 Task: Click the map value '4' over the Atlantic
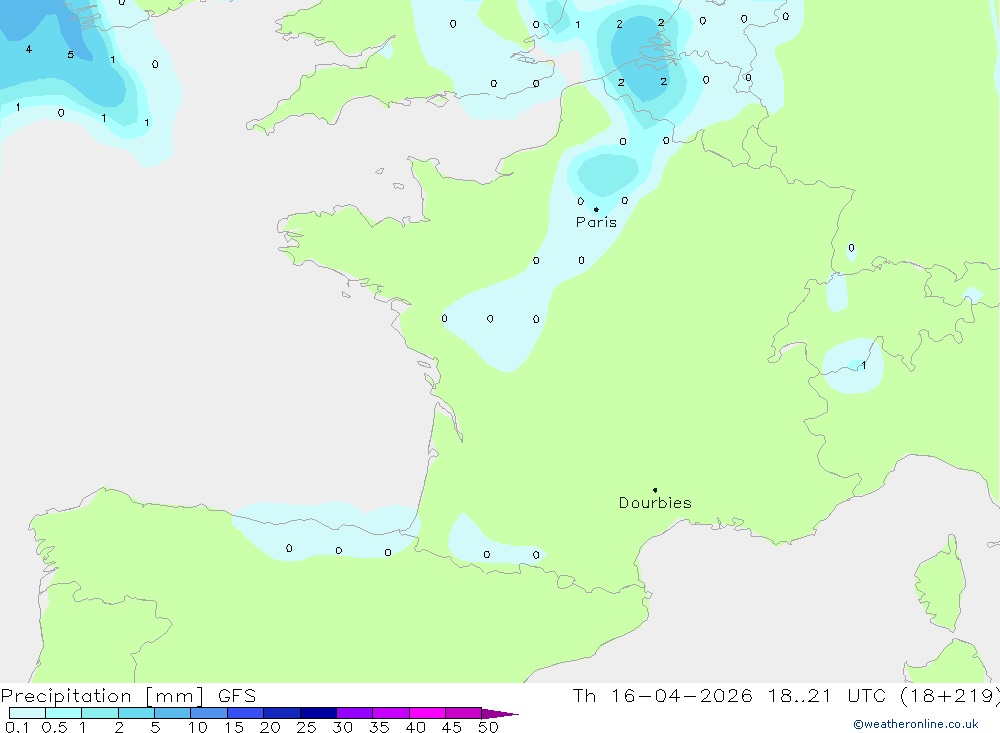click(29, 49)
